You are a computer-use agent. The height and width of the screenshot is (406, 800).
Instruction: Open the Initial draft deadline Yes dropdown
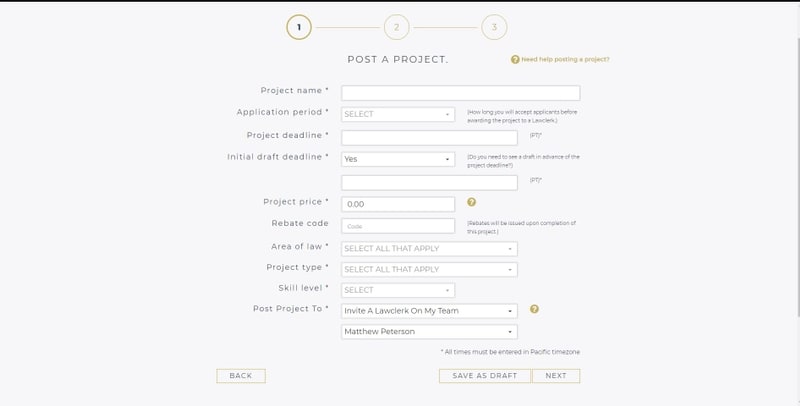point(398,159)
